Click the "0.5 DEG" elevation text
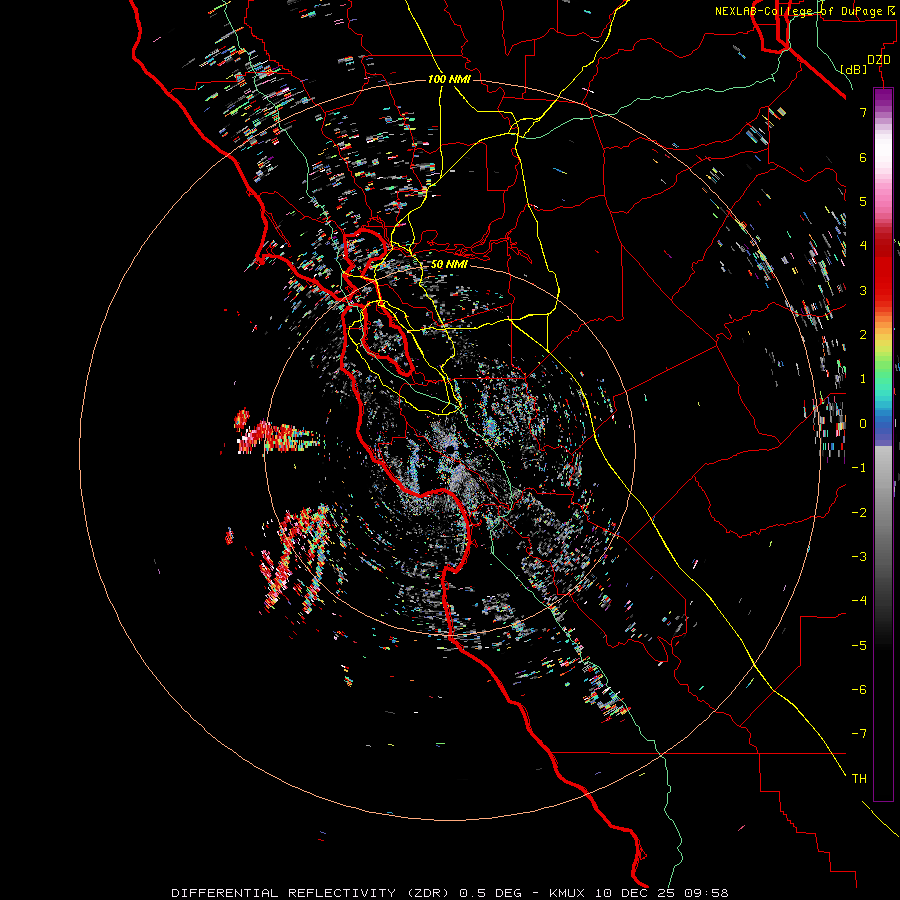Image resolution: width=900 pixels, height=900 pixels. point(491,893)
